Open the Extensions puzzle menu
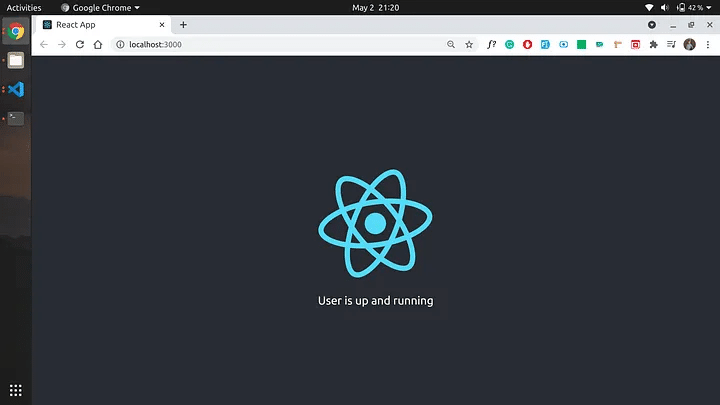 (653, 45)
